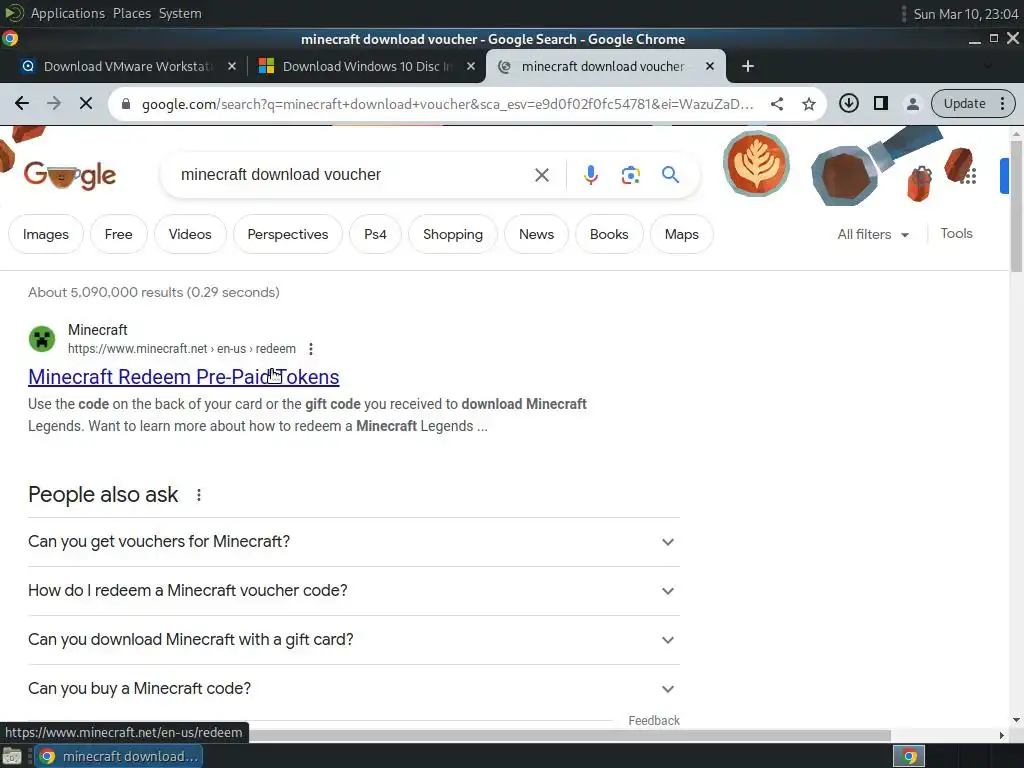Screen dimensions: 1024x768
Task: Click in the Google search input field
Action: (x=353, y=175)
